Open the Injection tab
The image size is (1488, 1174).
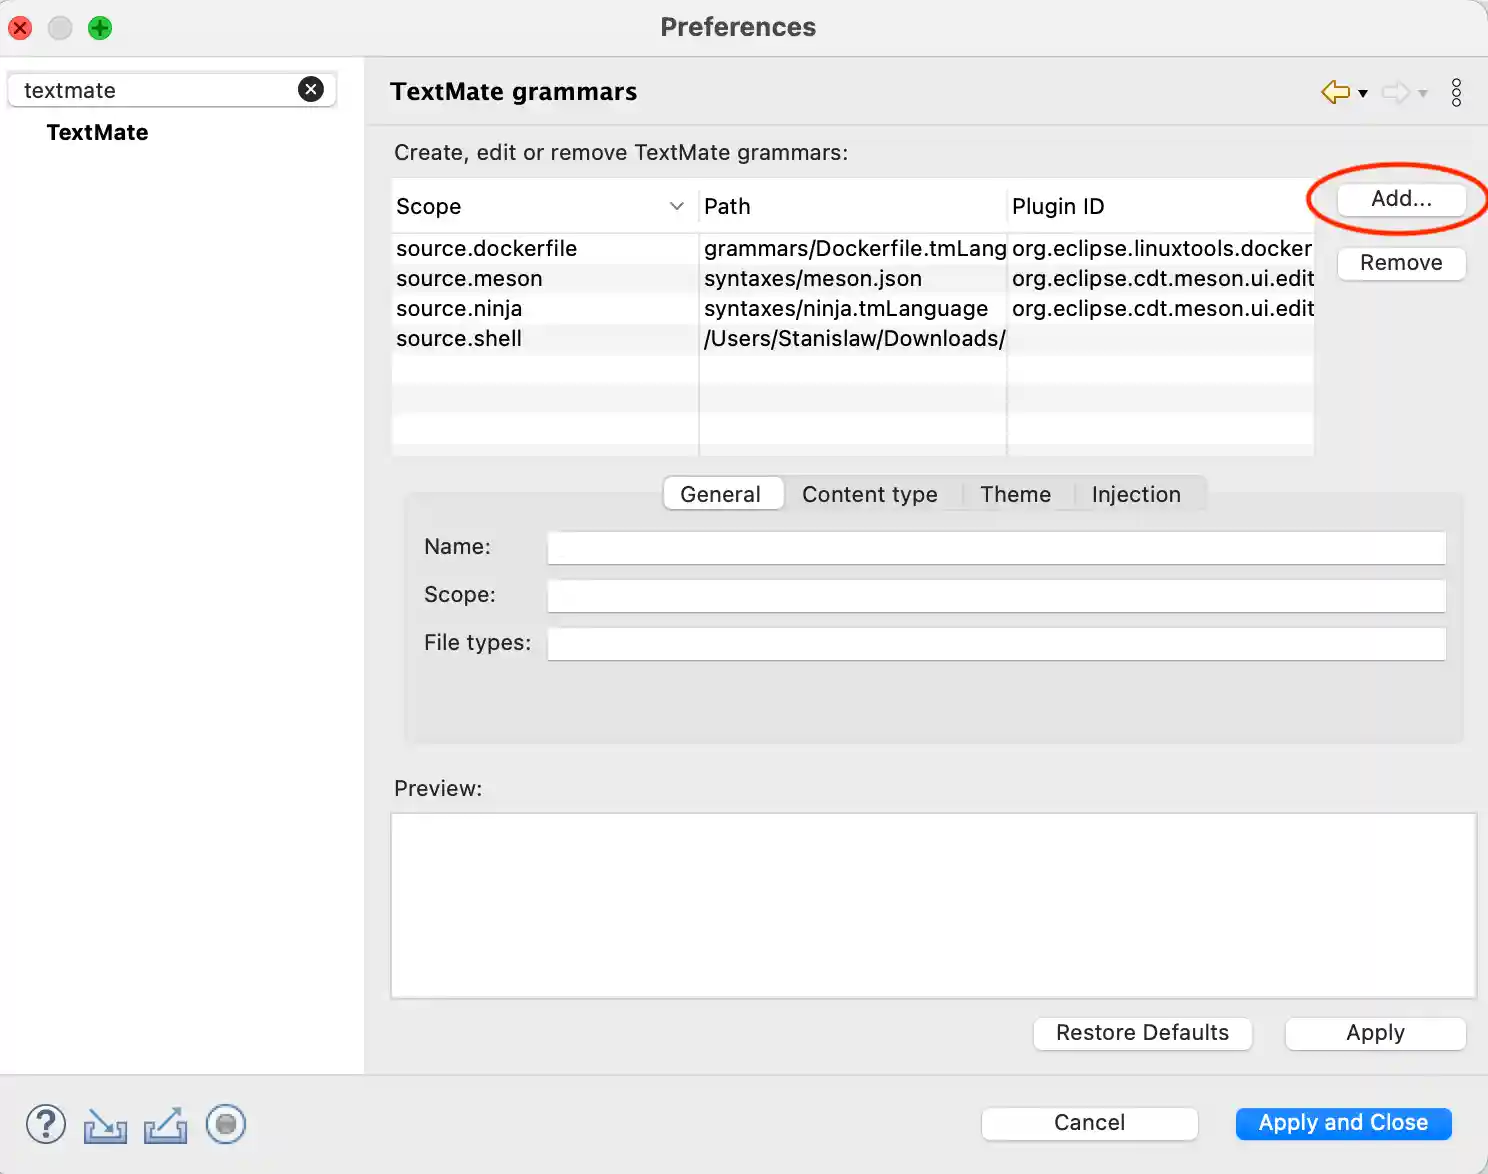pyautogui.click(x=1136, y=494)
